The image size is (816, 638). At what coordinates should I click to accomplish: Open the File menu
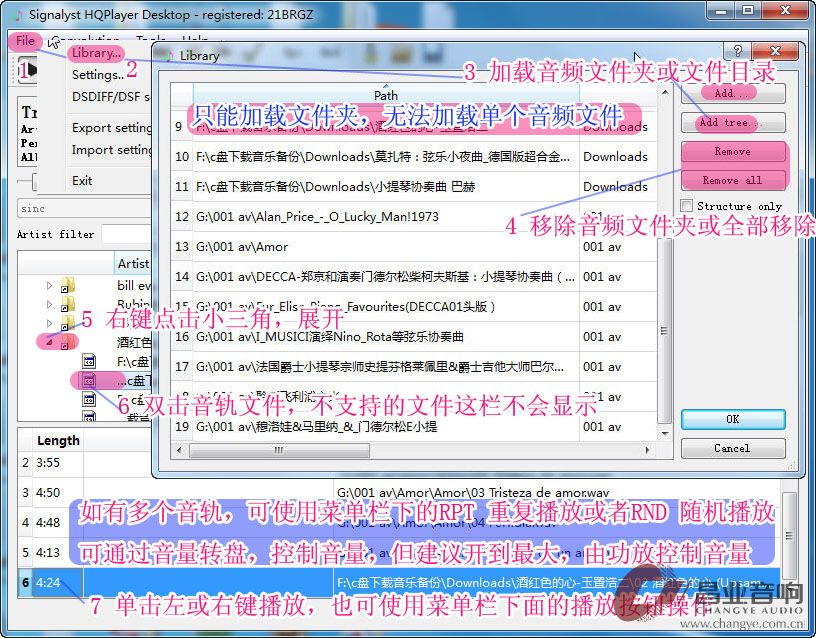pos(25,41)
